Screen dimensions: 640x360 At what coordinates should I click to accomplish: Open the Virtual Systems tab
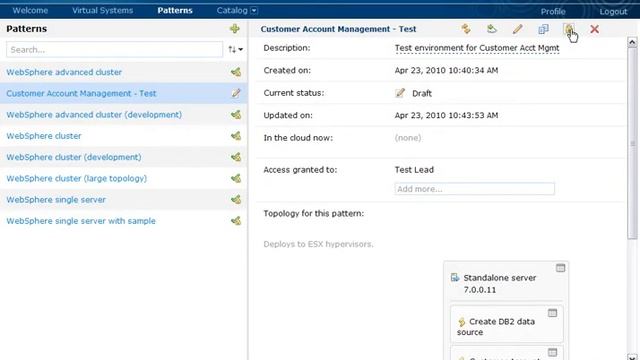click(102, 10)
